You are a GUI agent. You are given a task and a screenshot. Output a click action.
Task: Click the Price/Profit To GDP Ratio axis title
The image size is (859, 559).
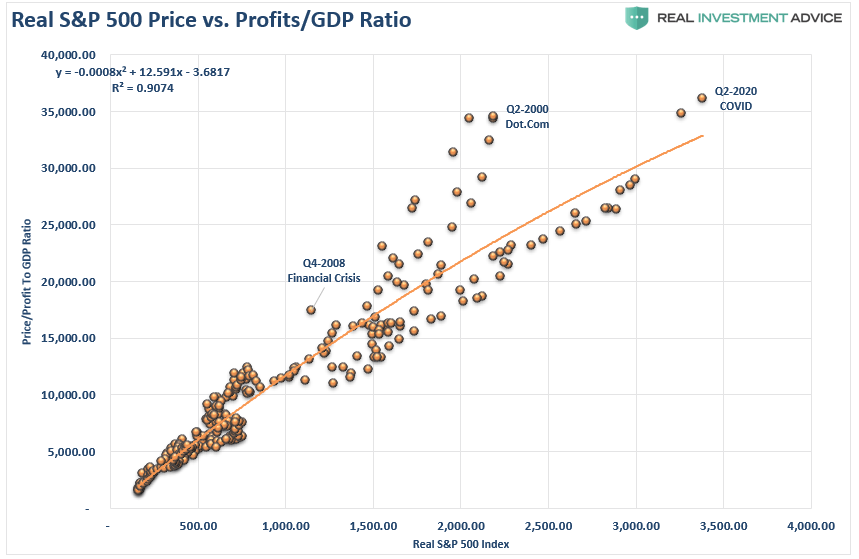coord(26,282)
